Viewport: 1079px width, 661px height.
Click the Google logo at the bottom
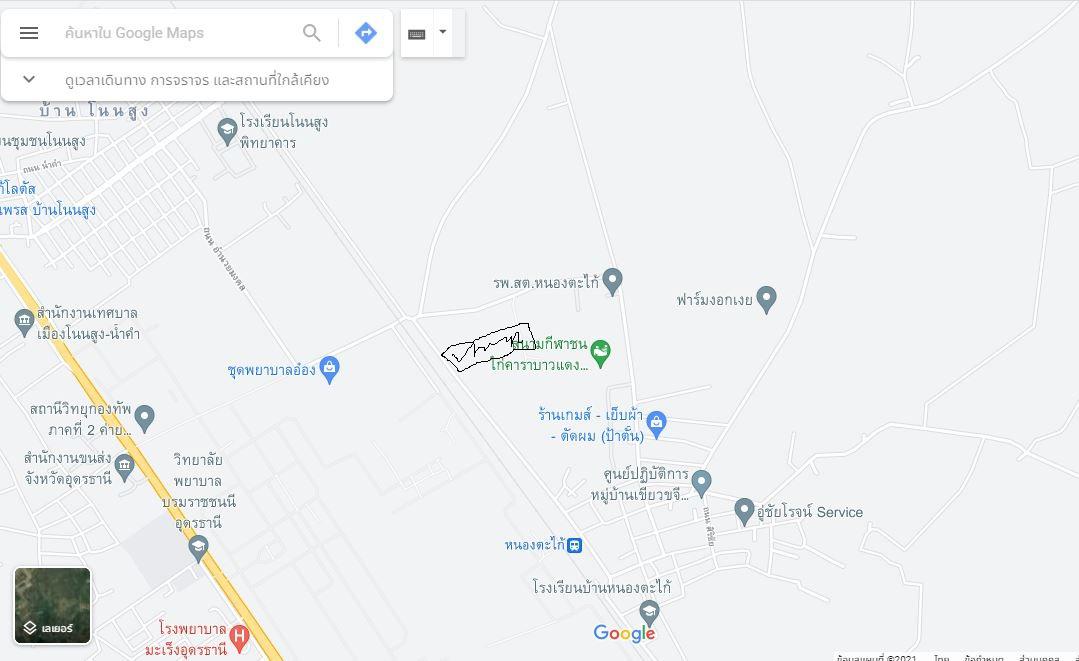(624, 633)
